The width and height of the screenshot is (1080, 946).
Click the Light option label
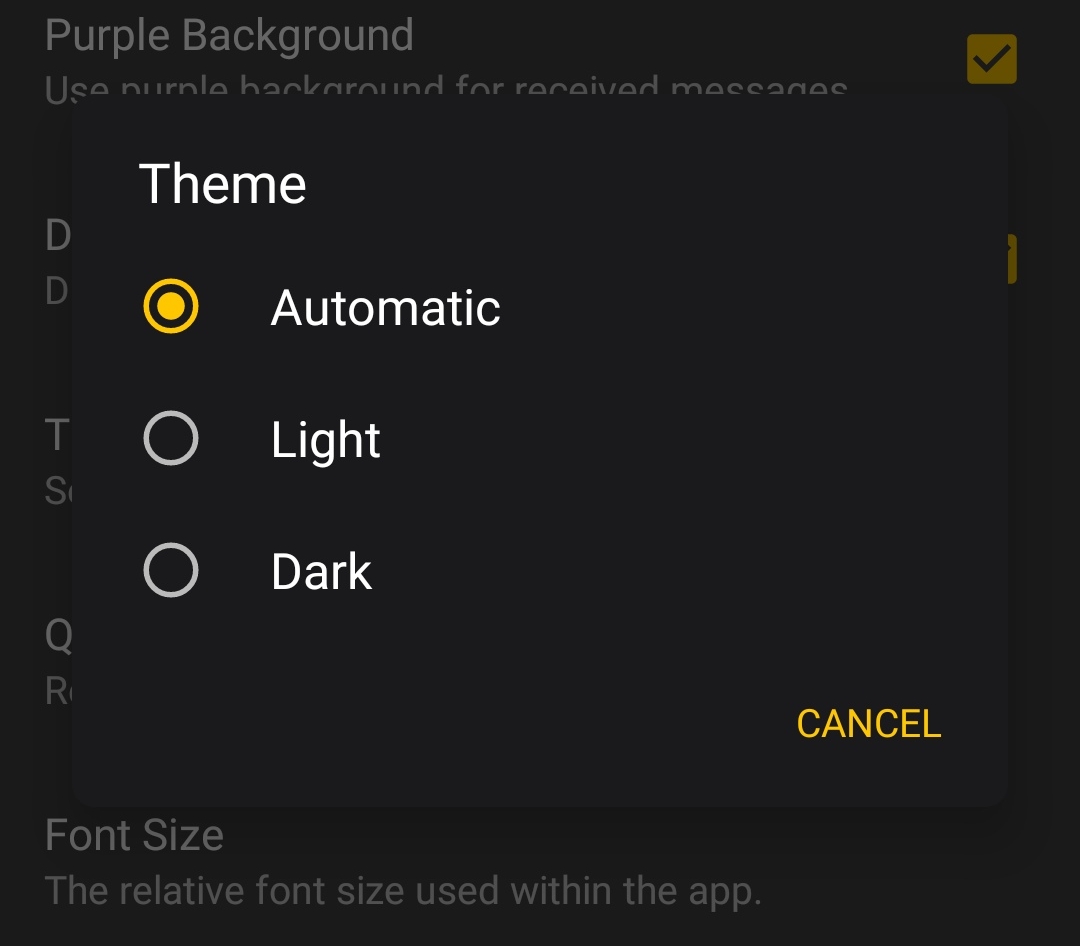coord(326,440)
